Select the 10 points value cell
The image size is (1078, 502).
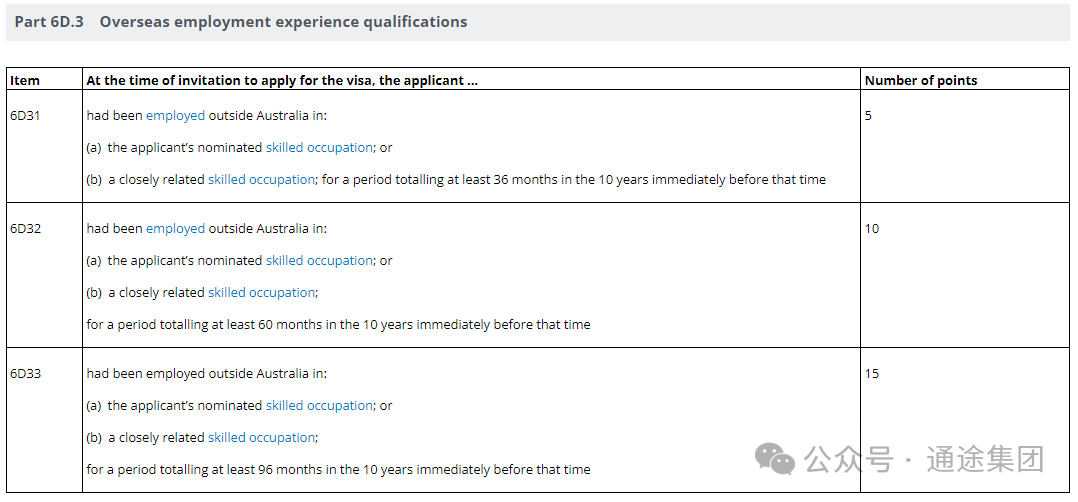pyautogui.click(x=872, y=229)
